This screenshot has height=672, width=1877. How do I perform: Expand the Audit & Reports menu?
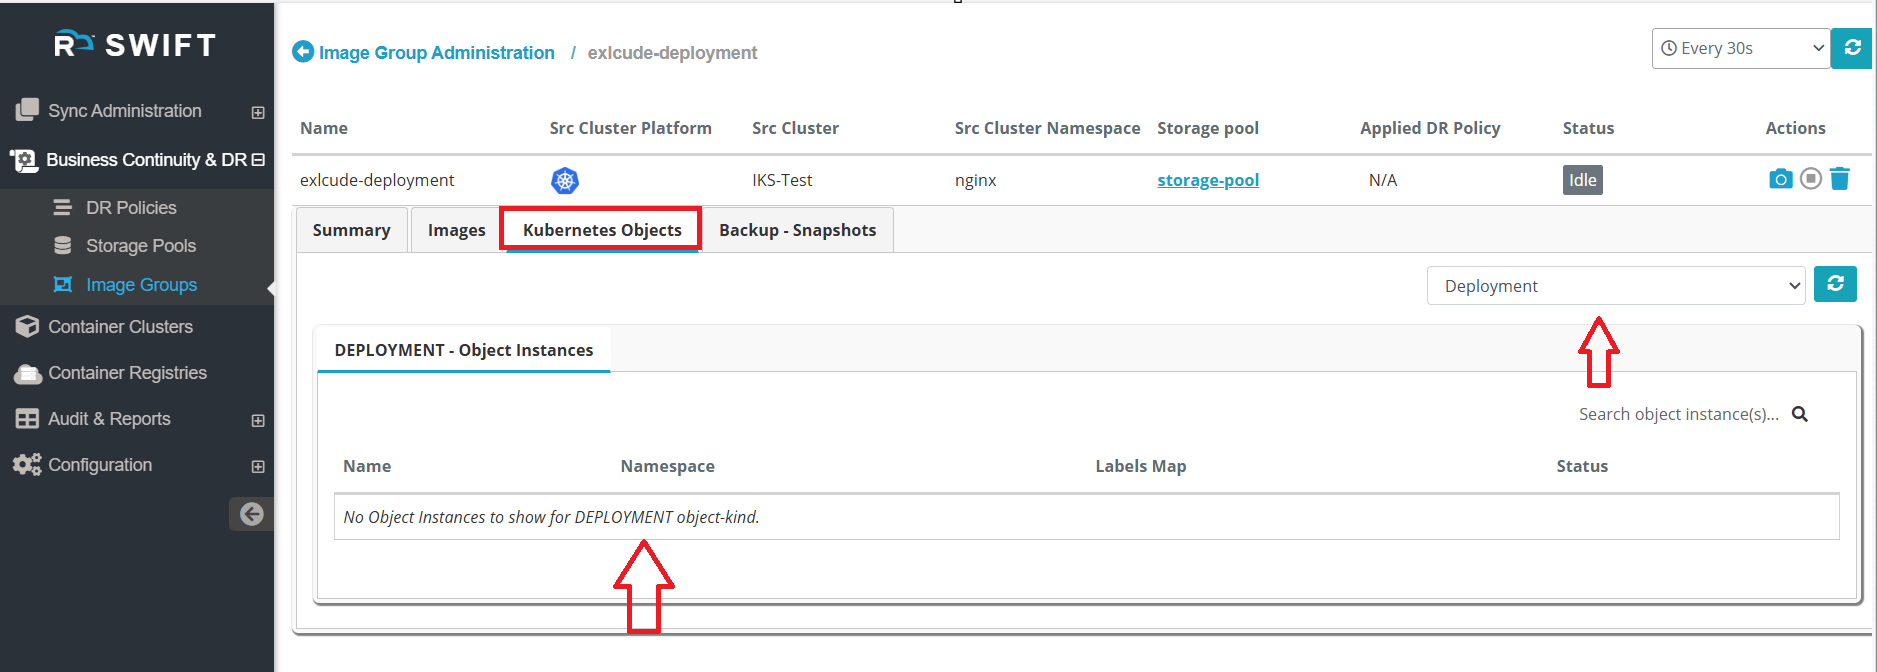pos(258,420)
